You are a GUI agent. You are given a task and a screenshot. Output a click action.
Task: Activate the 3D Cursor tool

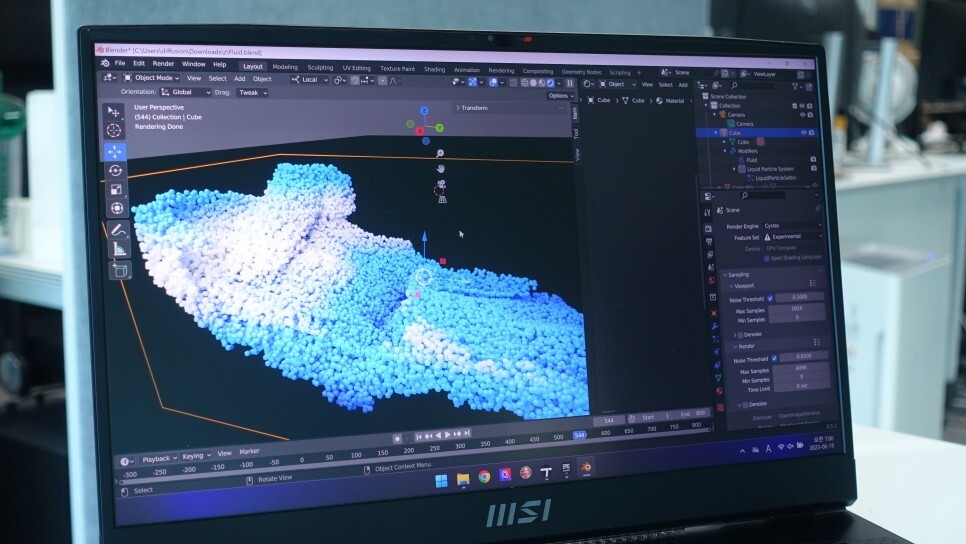click(114, 131)
